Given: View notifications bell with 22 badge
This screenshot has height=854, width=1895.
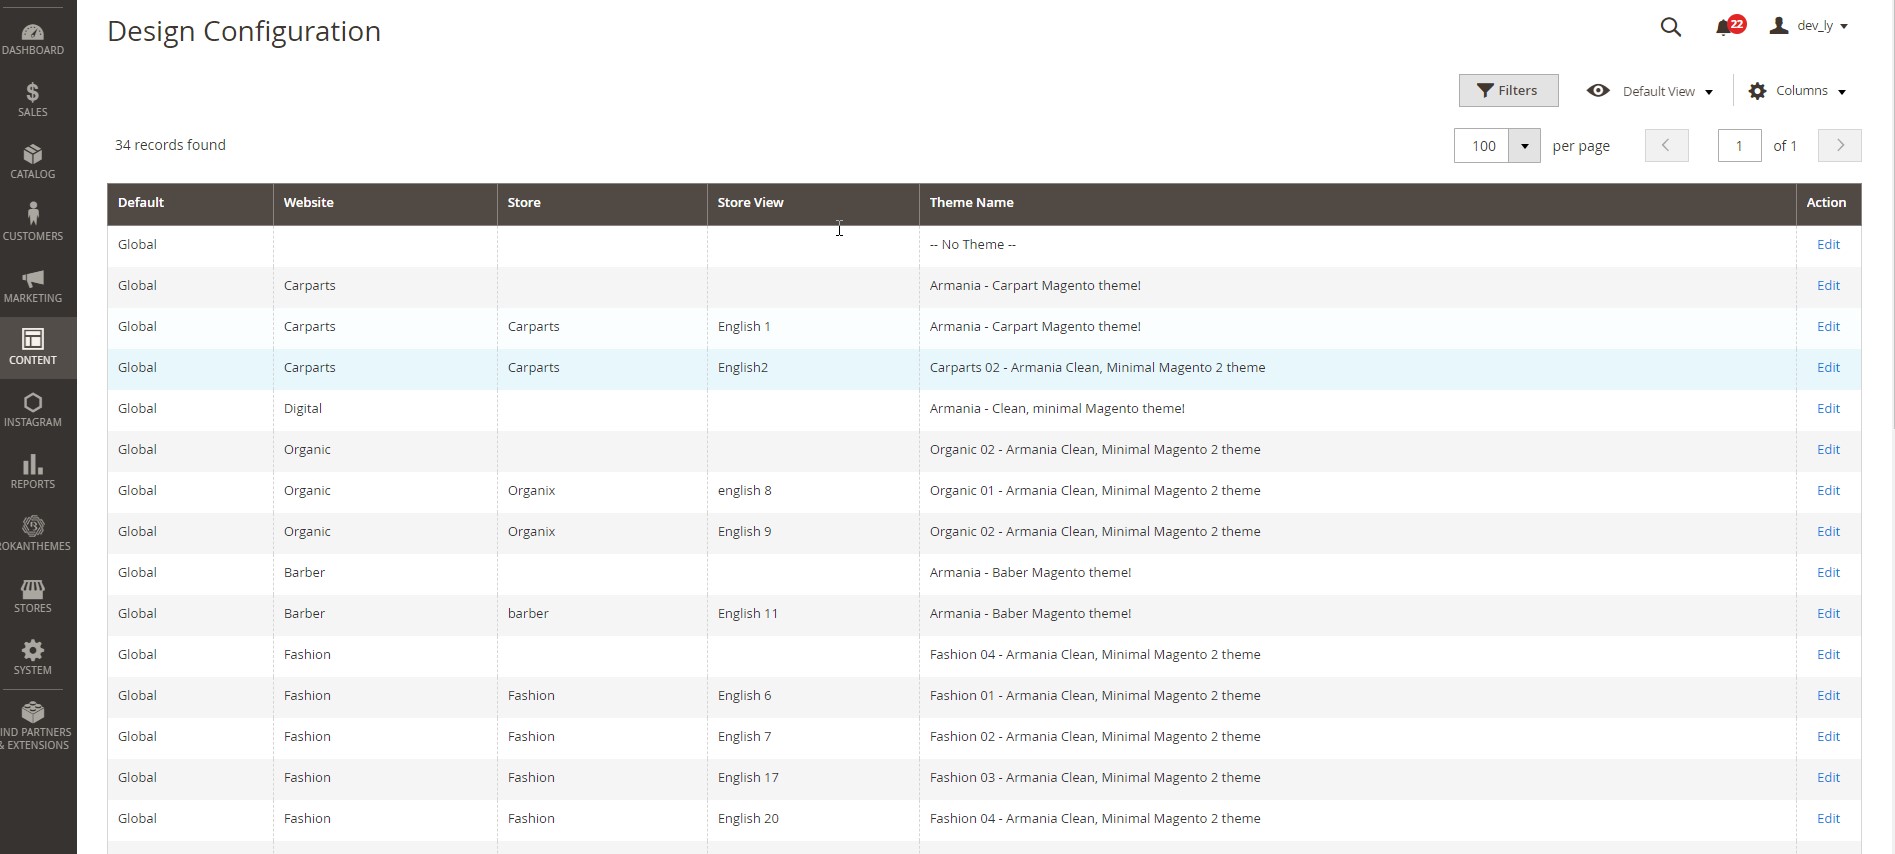Looking at the screenshot, I should 1725,27.
